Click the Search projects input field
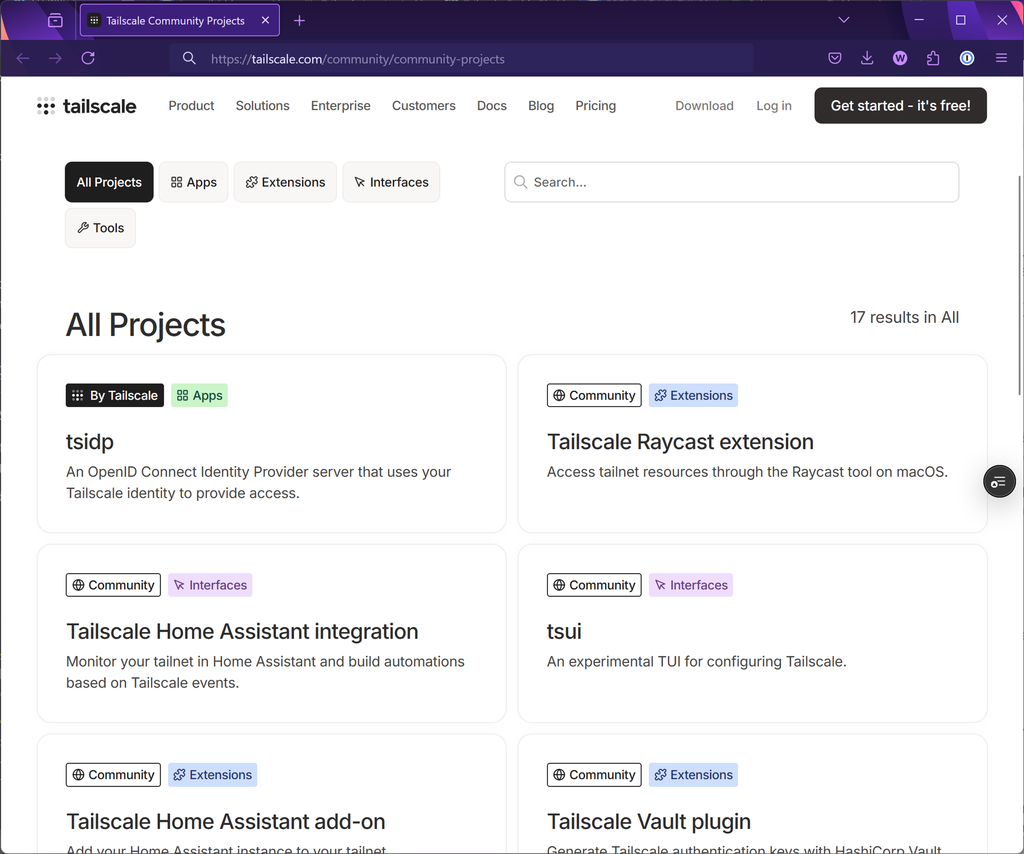 click(731, 182)
